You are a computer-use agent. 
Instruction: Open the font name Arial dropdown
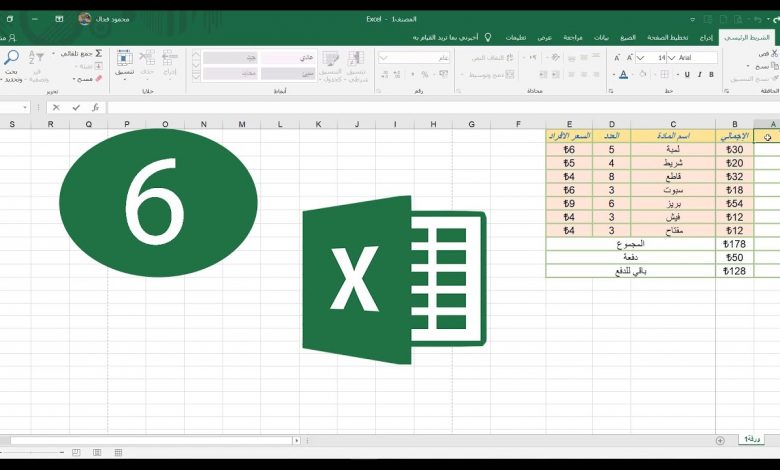point(672,58)
